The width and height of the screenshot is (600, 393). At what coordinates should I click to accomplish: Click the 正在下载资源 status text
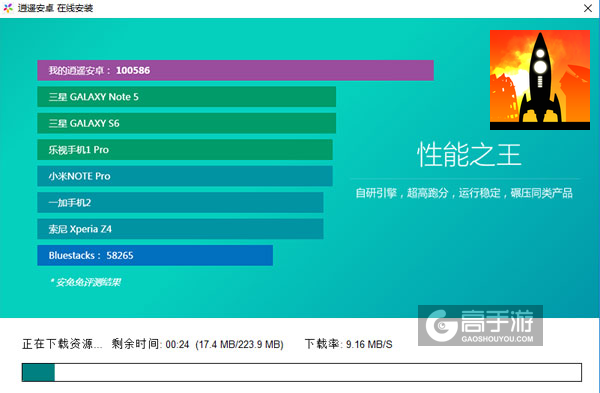pos(62,344)
